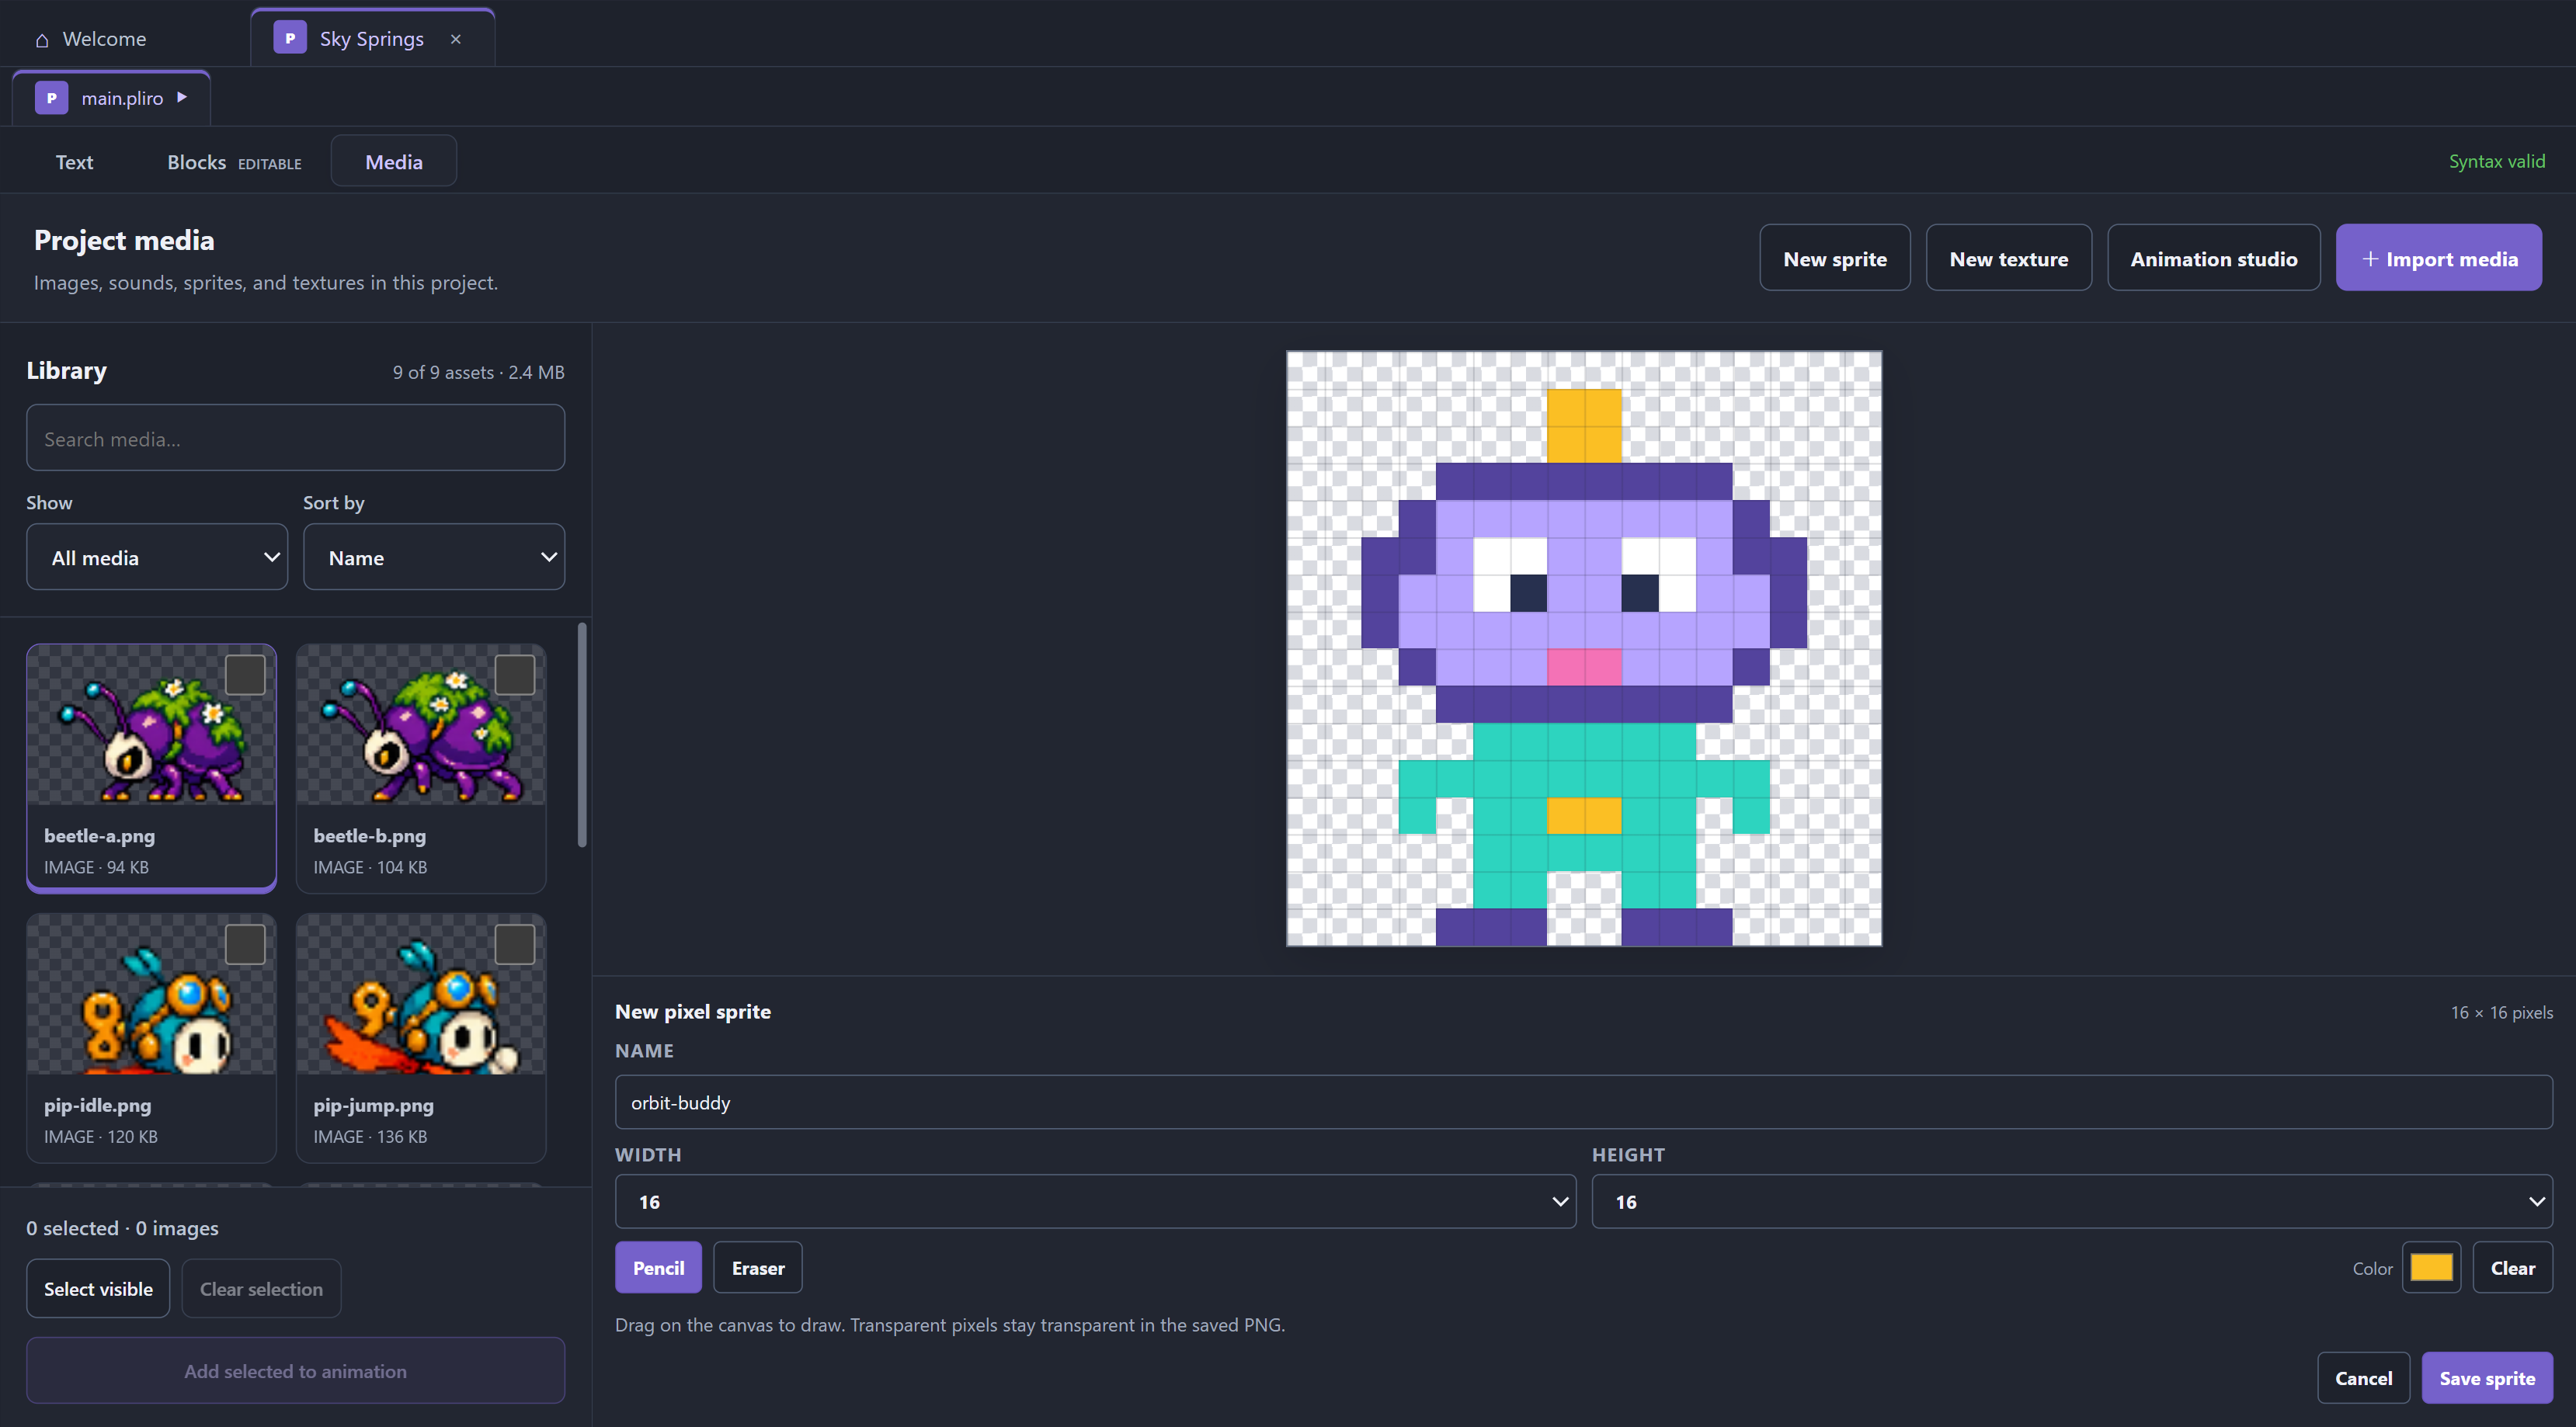This screenshot has height=1427, width=2576.
Task: Tick the checkbox on pip-idle.png
Action: tap(245, 944)
